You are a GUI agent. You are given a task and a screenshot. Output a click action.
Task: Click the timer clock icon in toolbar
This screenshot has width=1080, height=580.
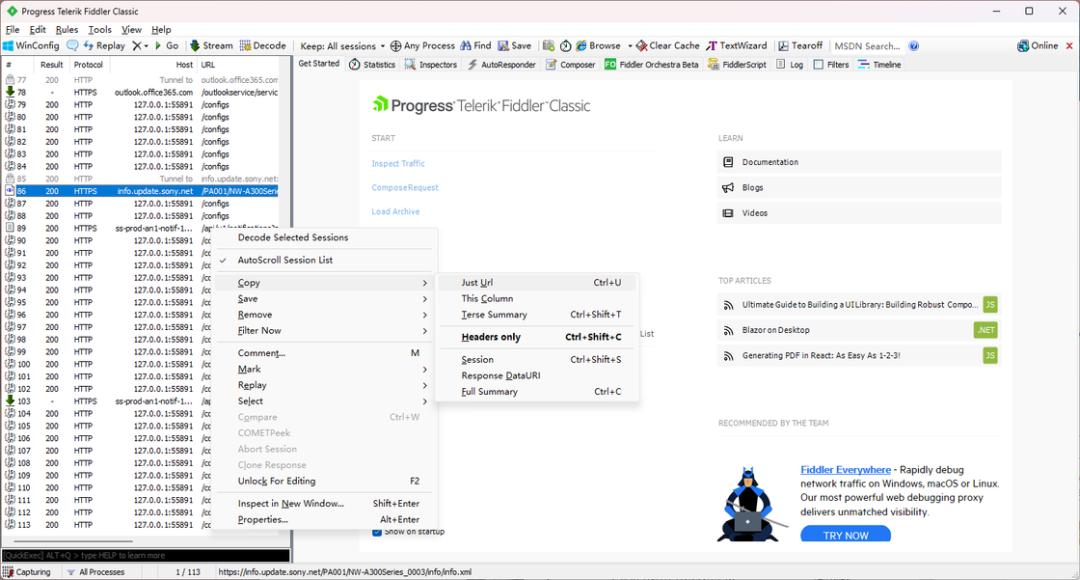(565, 45)
